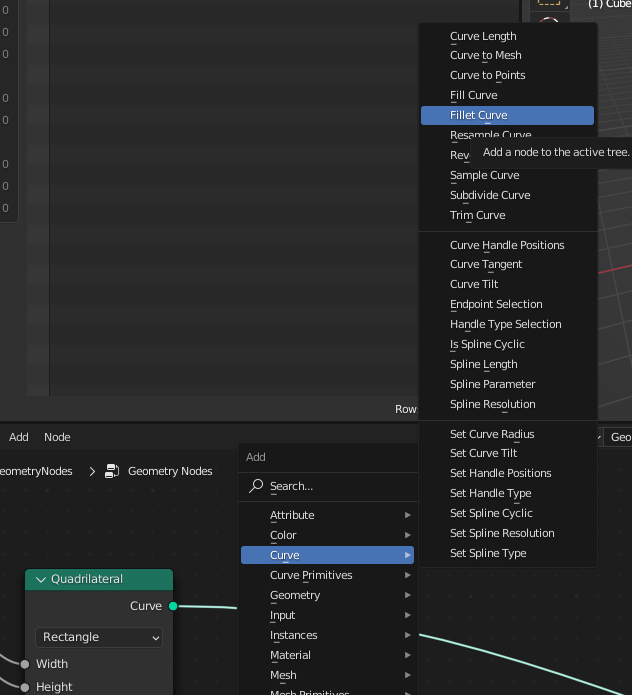632x695 pixels.
Task: Expand the Mesh submenu
Action: [327, 675]
